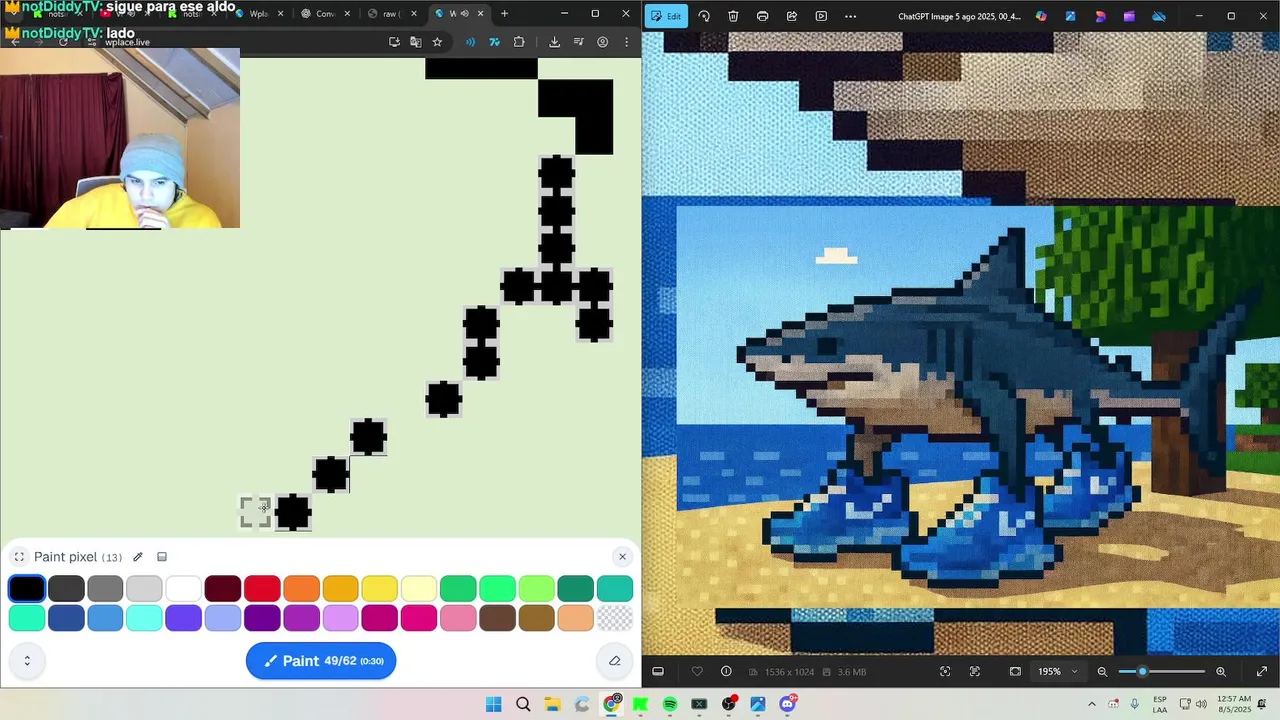
Task: Select black color swatch
Action: (x=27, y=589)
